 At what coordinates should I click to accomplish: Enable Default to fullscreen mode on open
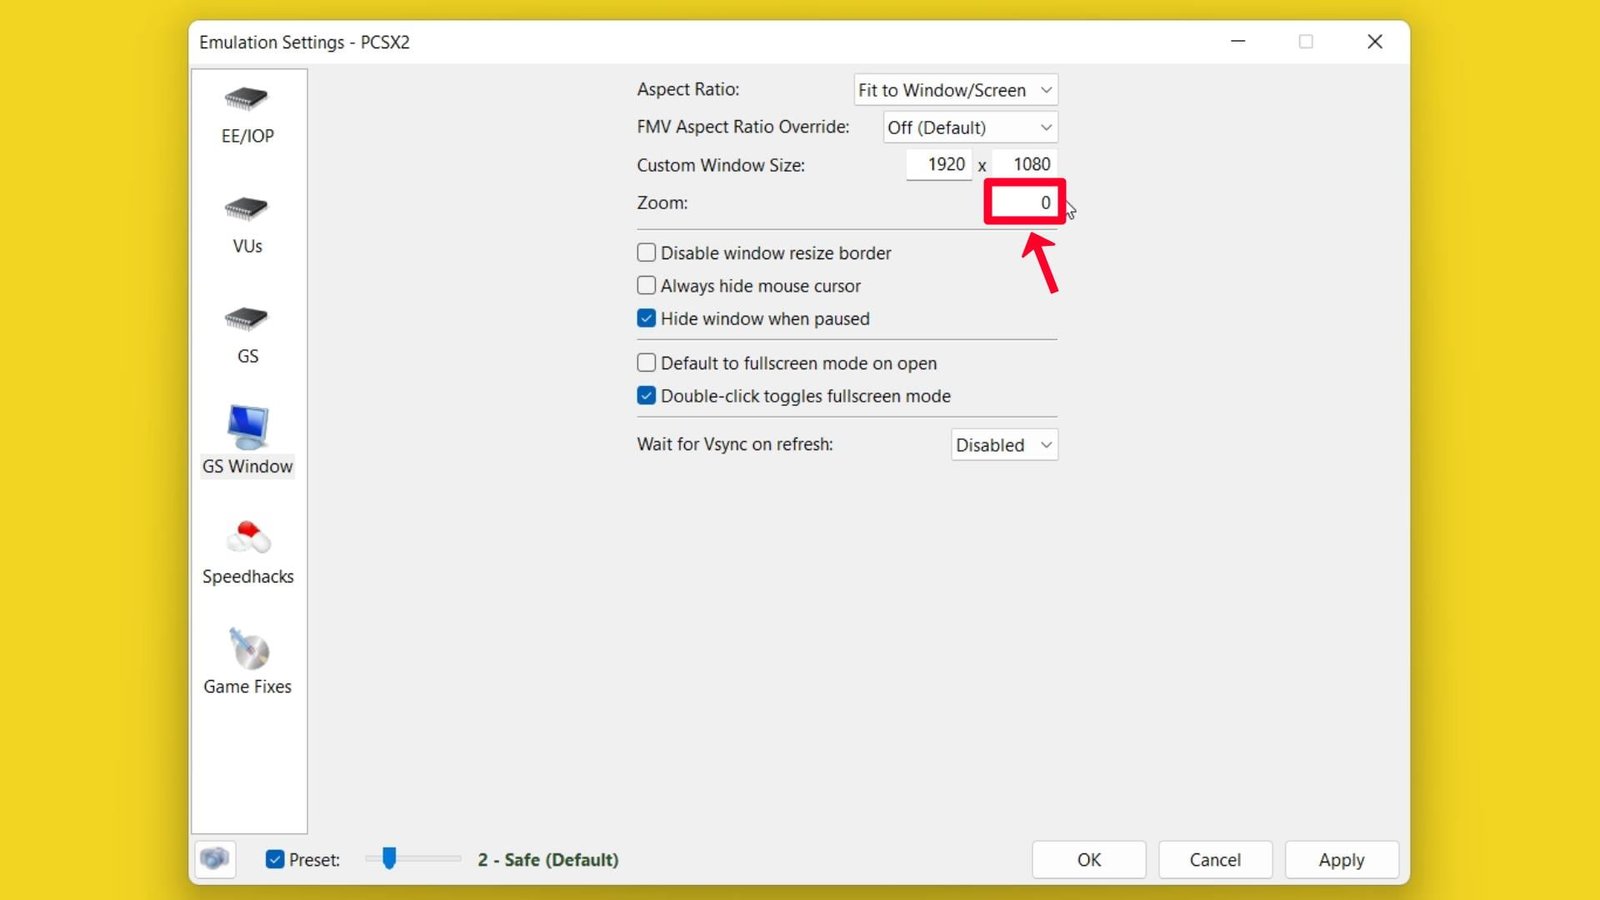pos(647,363)
